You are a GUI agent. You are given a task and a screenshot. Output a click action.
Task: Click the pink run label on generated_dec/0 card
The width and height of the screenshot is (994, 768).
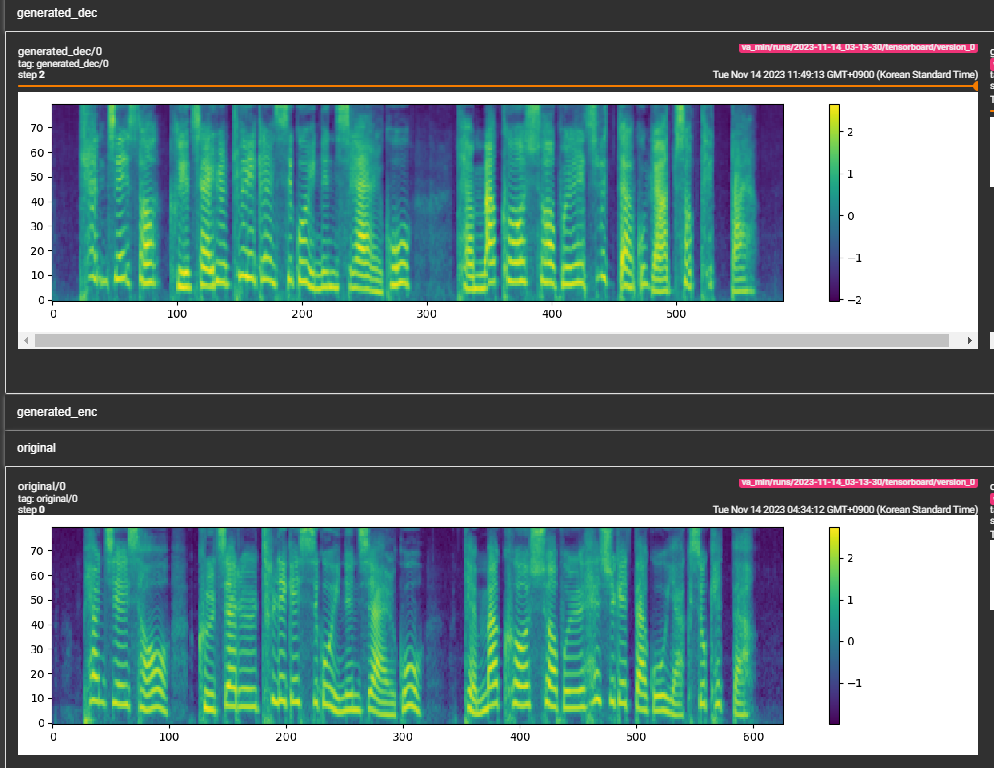point(858,48)
